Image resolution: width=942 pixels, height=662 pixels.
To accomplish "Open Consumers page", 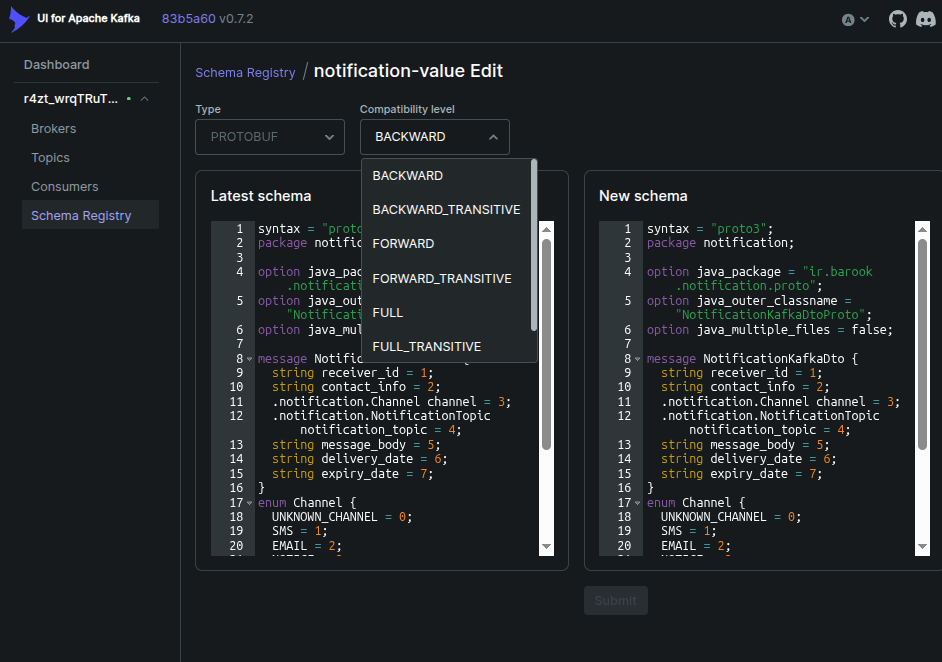I will (64, 187).
